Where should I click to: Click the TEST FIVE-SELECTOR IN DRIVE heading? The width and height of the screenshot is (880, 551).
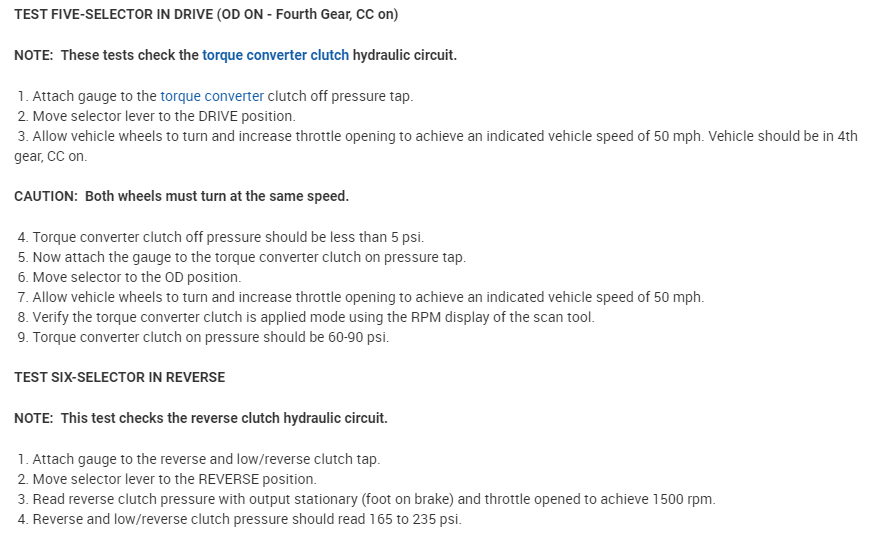coord(206,15)
